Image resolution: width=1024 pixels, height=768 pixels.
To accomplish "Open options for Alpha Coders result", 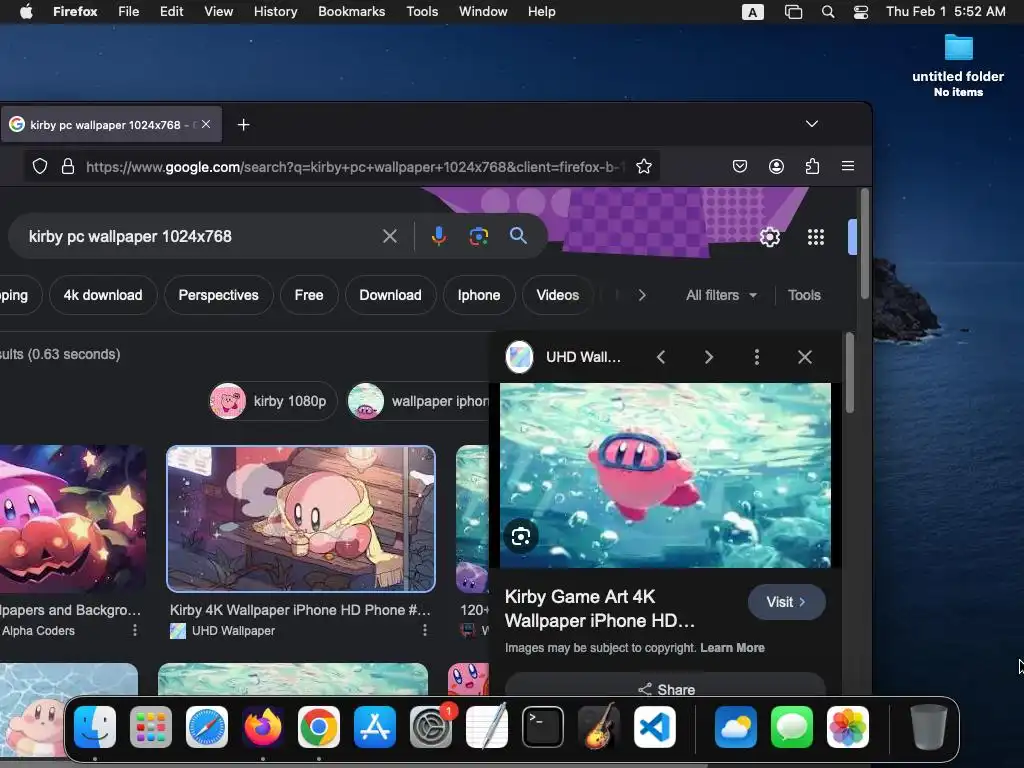I will [x=135, y=630].
